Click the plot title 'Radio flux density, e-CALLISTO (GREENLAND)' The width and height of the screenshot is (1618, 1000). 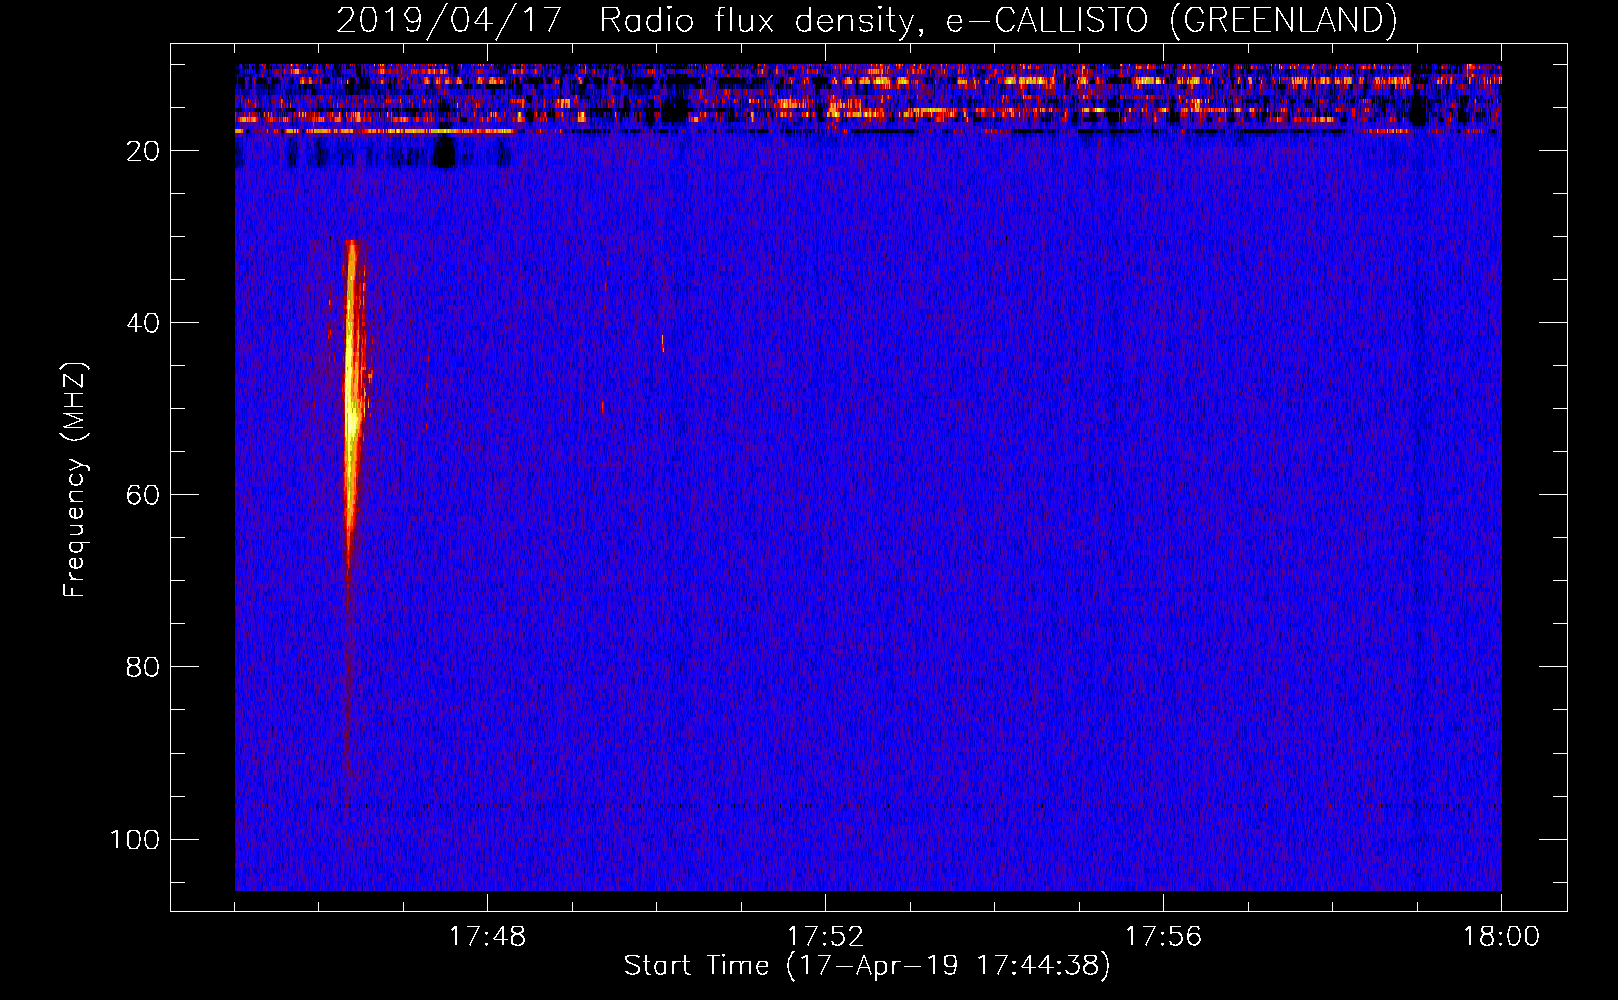click(998, 20)
